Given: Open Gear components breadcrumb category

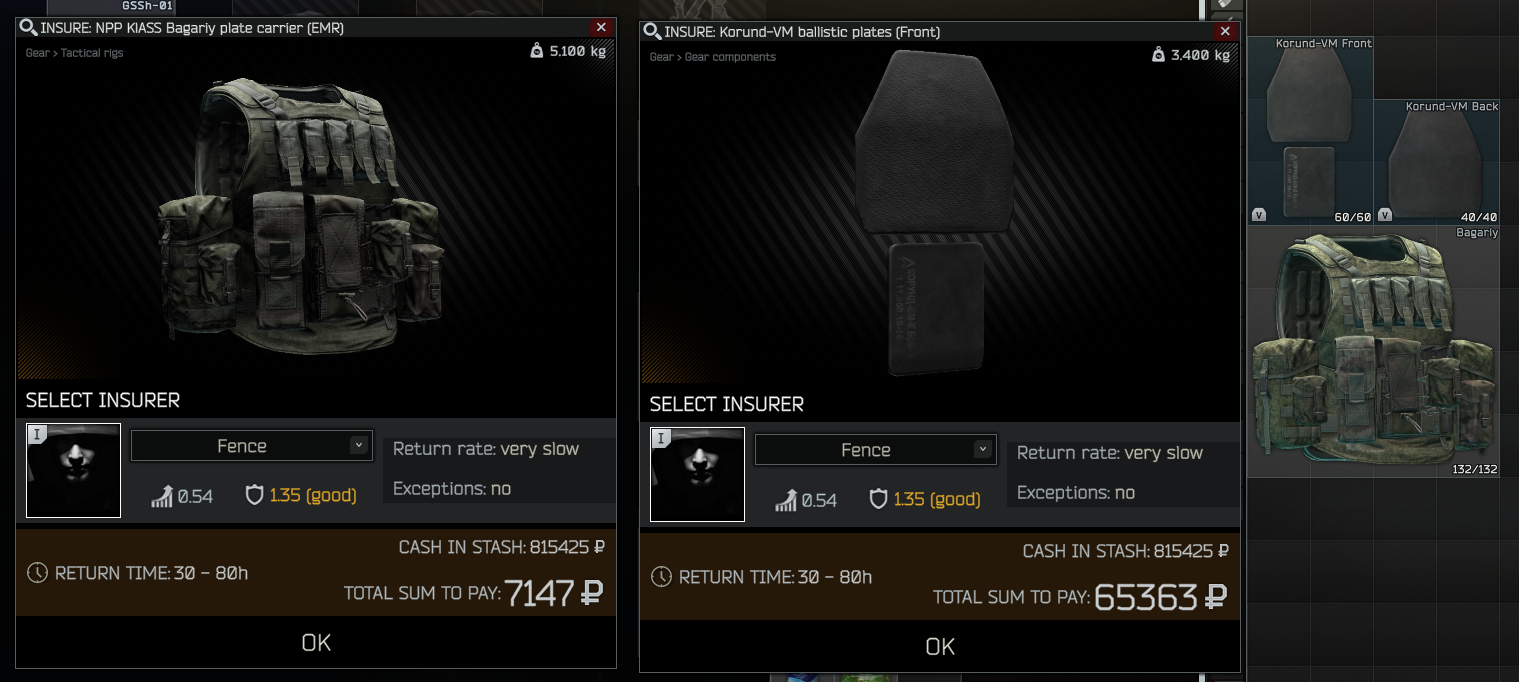Looking at the screenshot, I should pos(730,57).
